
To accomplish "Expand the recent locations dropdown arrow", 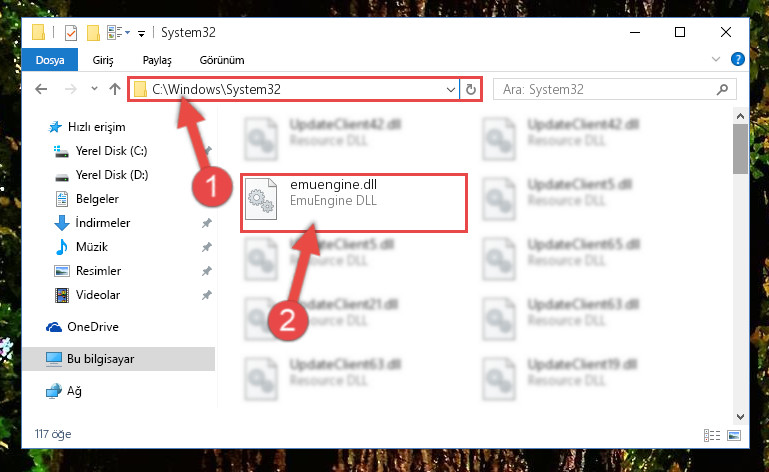I will [x=94, y=89].
